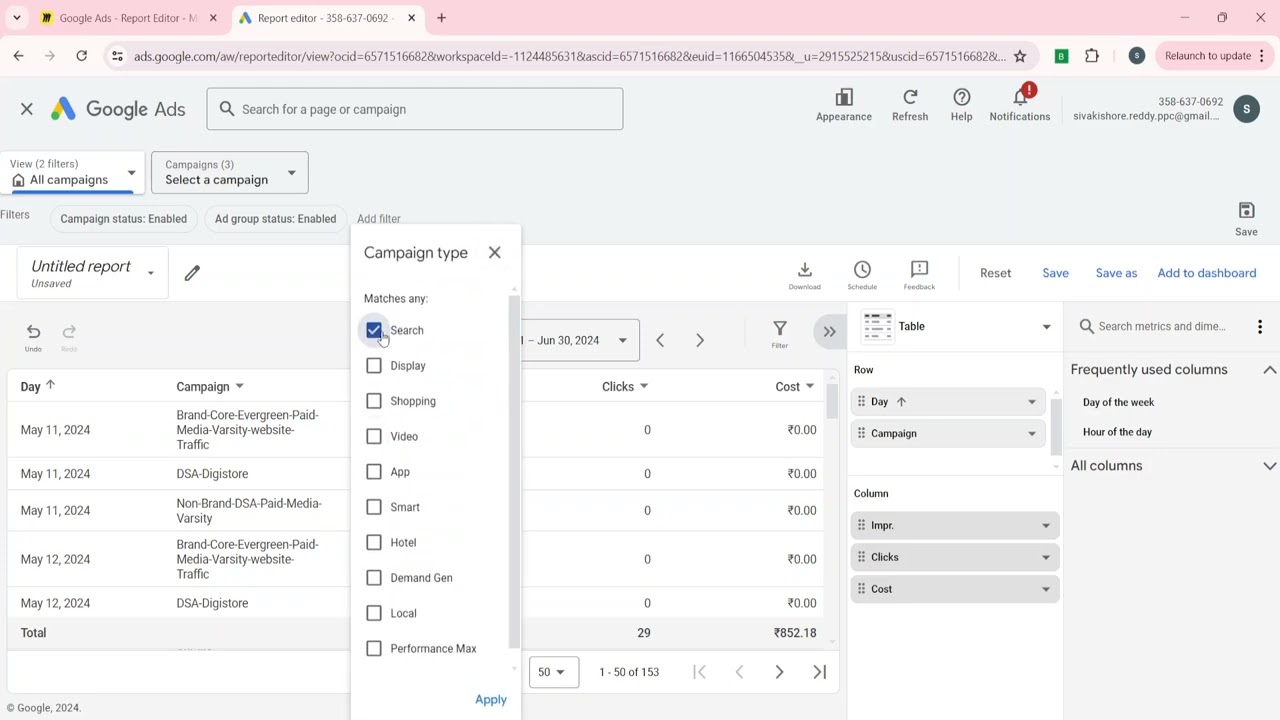Screen dimensions: 1280x720
Task: Download the report
Action: click(x=804, y=275)
